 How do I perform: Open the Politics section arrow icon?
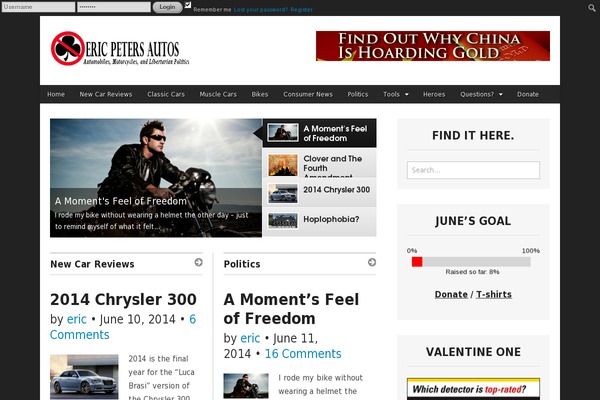(372, 262)
